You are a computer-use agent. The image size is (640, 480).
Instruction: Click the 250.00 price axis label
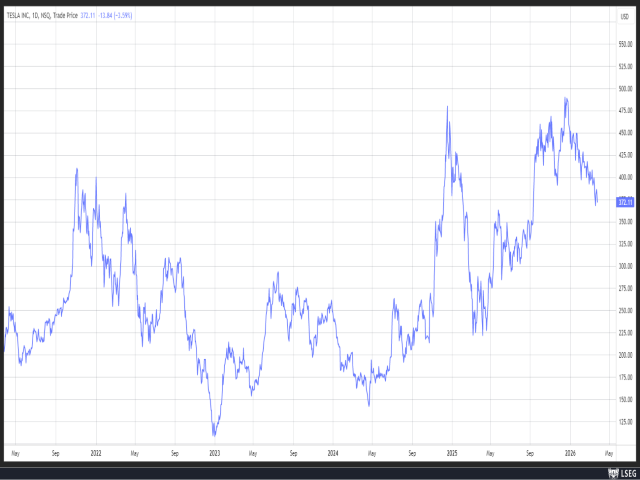(x=626, y=311)
